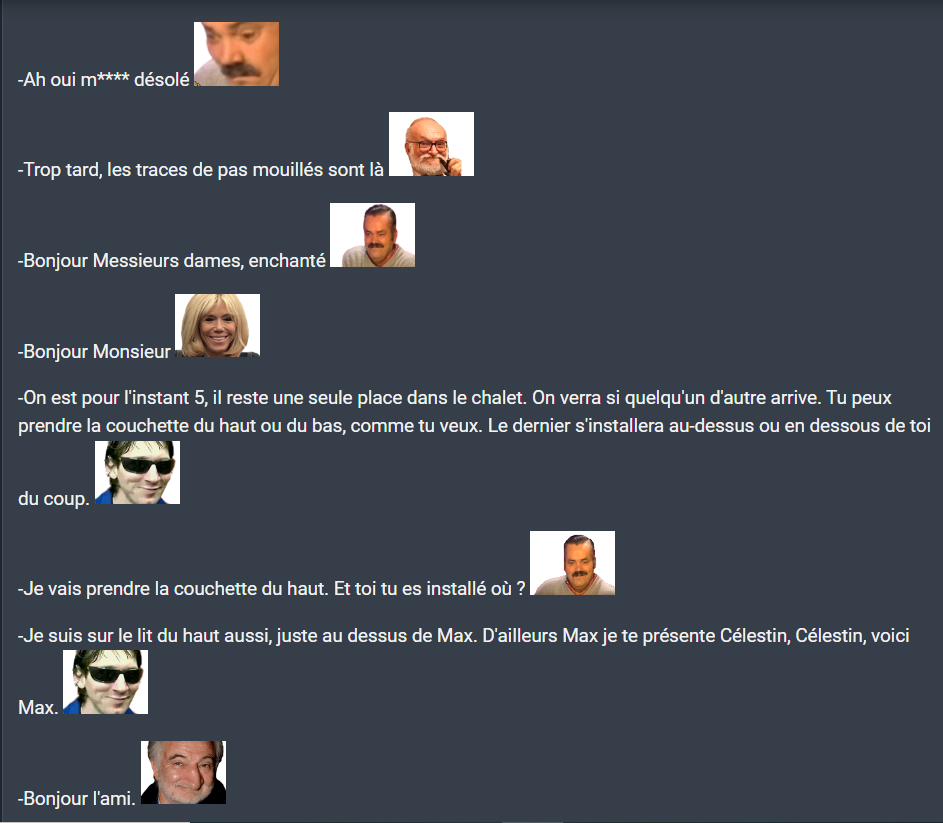Click the sticker beside "Ah oui m**** désolé"

click(236, 54)
